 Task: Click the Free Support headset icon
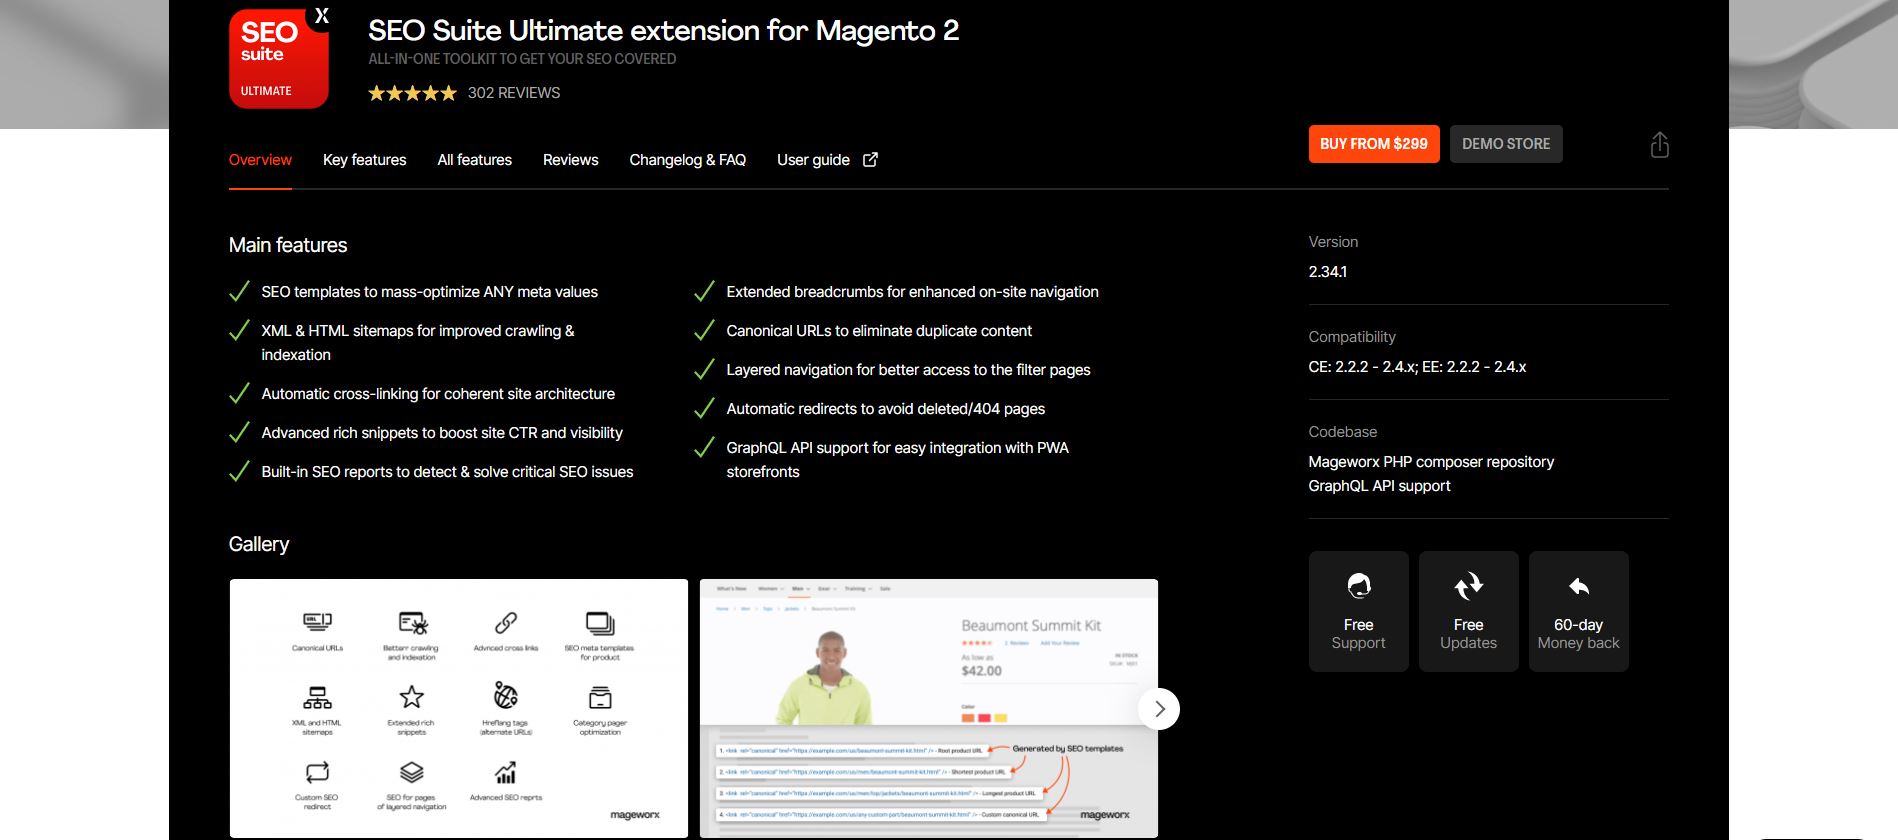(x=1358, y=586)
